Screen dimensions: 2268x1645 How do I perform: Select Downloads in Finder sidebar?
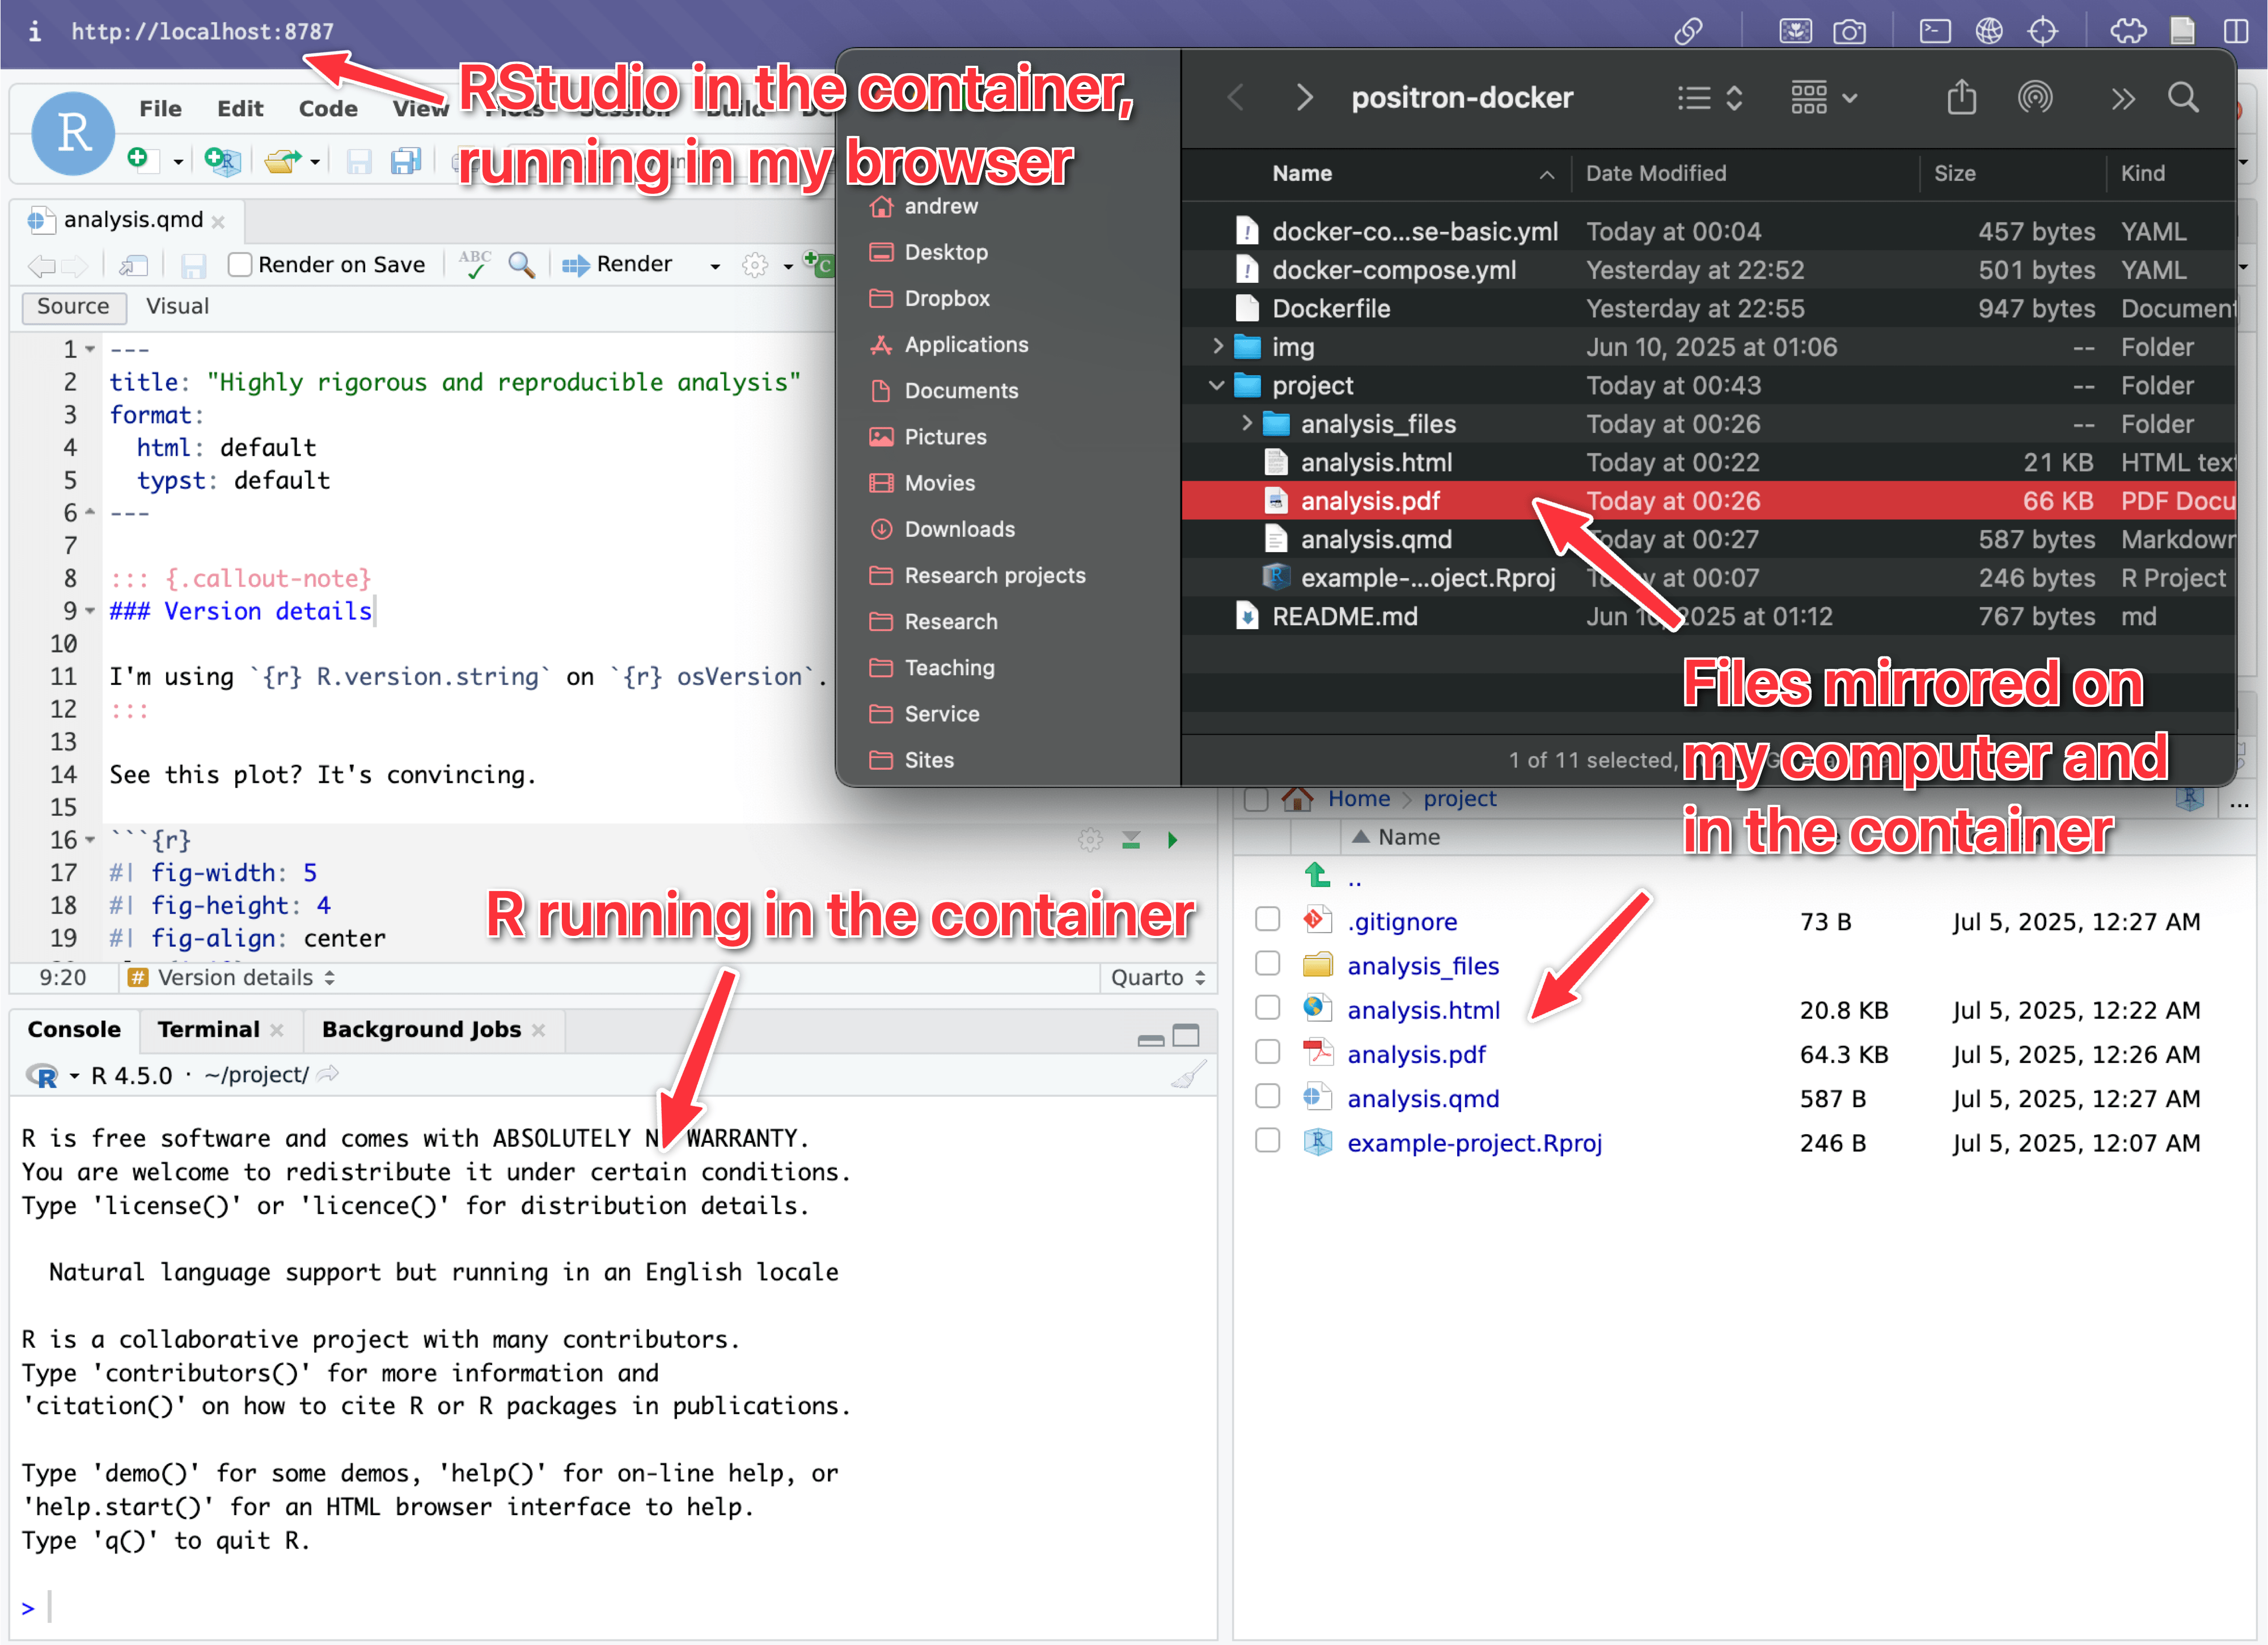coord(959,529)
